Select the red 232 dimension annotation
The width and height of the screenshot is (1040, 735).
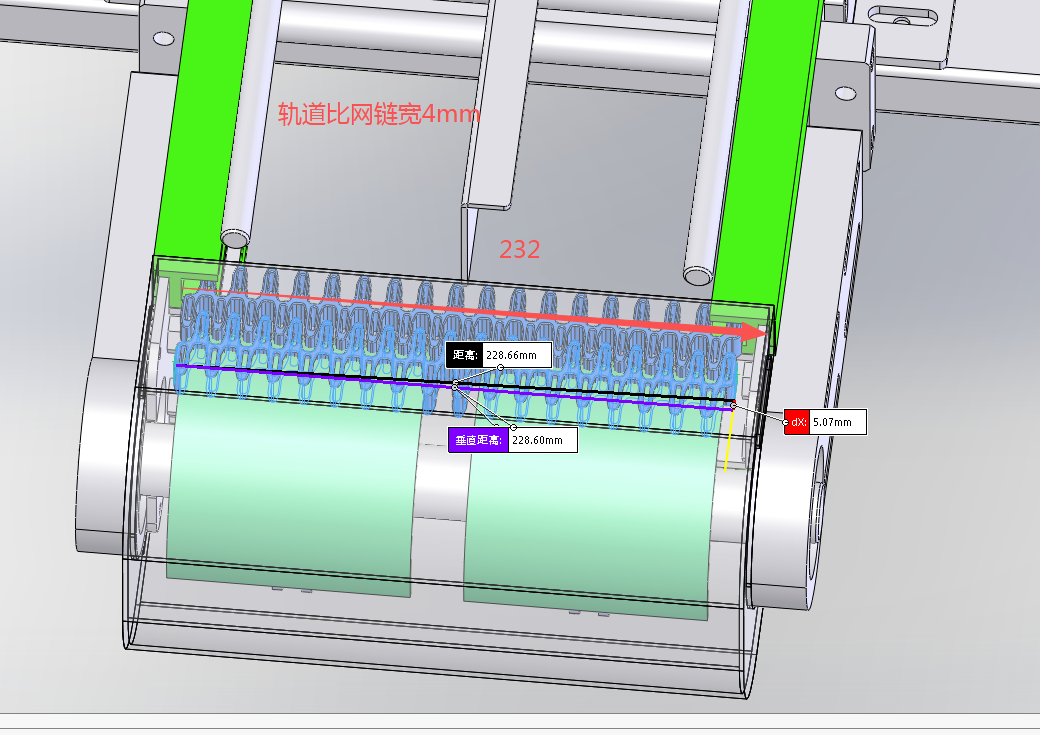click(519, 249)
